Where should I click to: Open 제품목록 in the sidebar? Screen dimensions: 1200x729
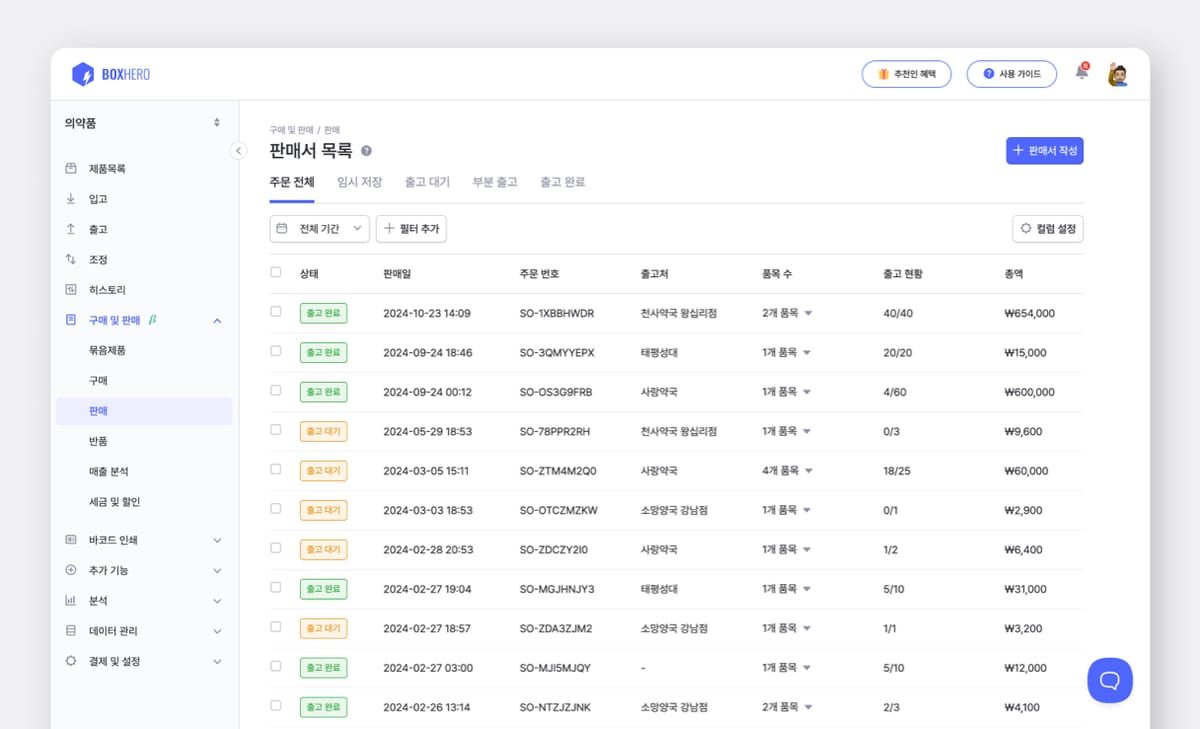[x=107, y=169]
